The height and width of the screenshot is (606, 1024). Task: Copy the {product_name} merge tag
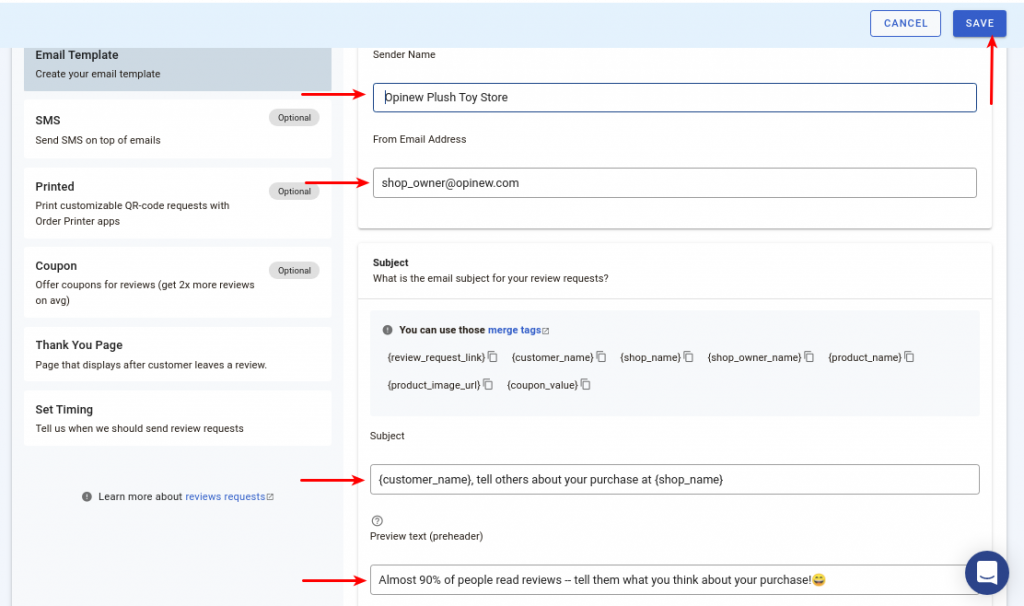[909, 357]
